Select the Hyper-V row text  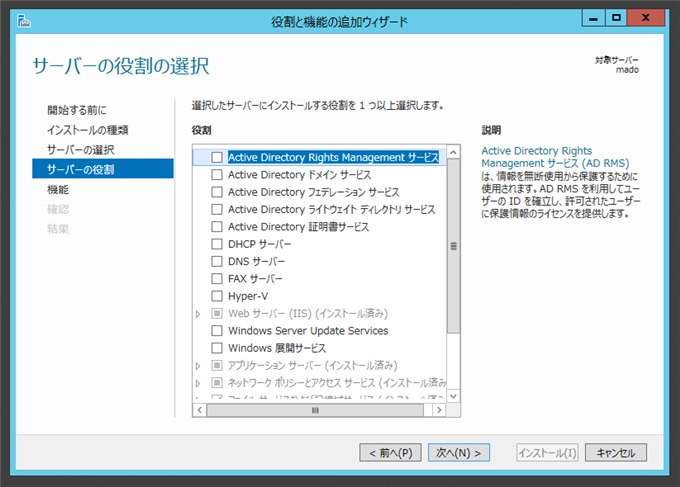pos(248,296)
